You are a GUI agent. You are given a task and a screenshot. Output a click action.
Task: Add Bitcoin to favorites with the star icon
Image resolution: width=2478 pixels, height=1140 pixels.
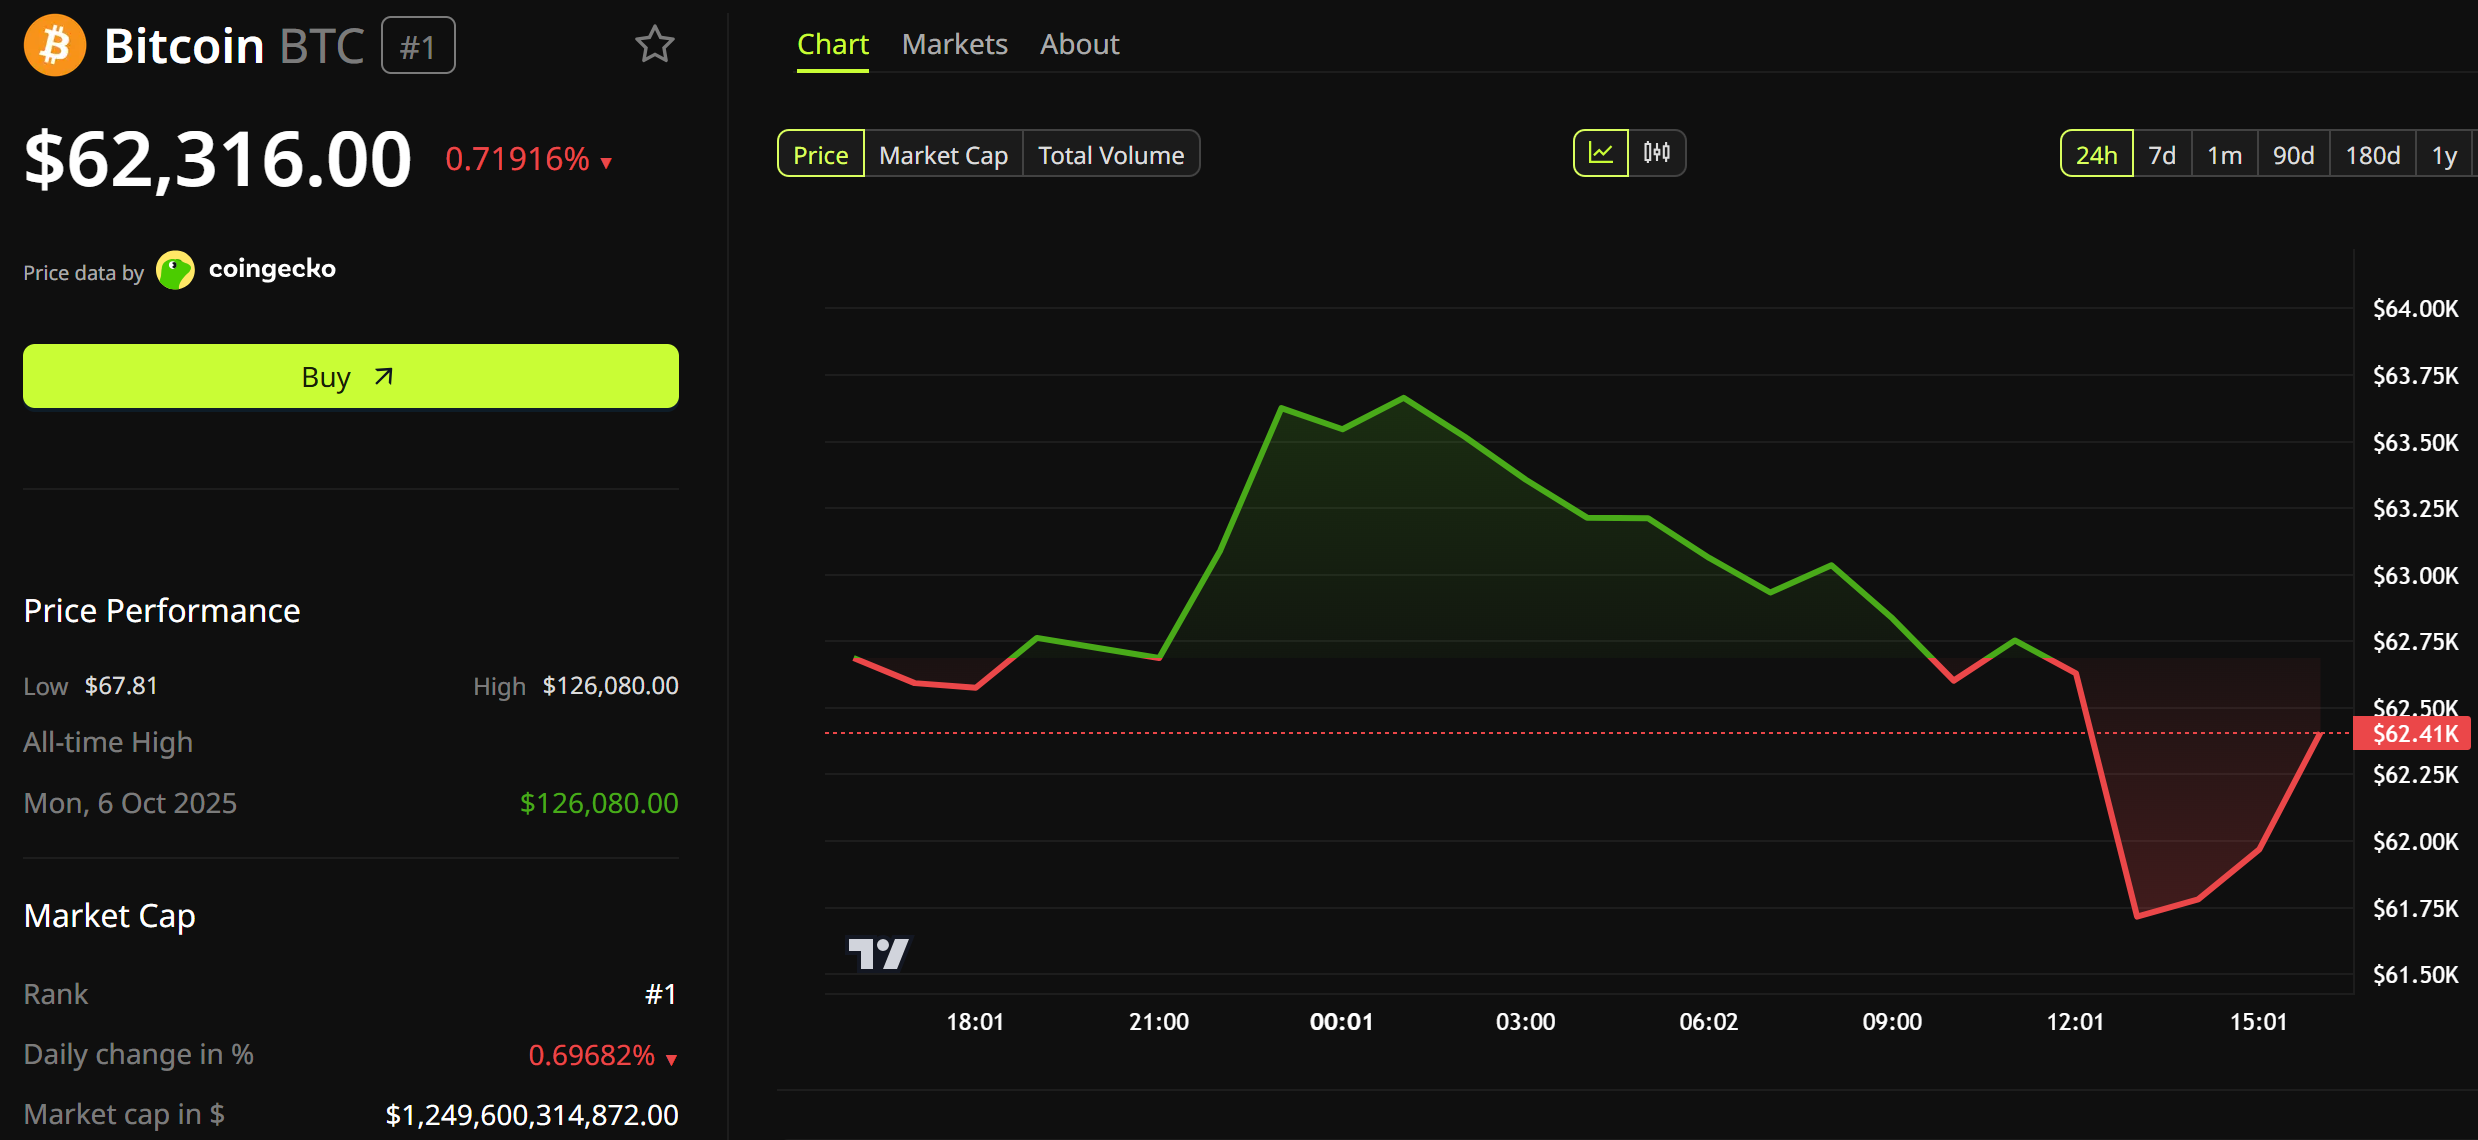click(655, 45)
